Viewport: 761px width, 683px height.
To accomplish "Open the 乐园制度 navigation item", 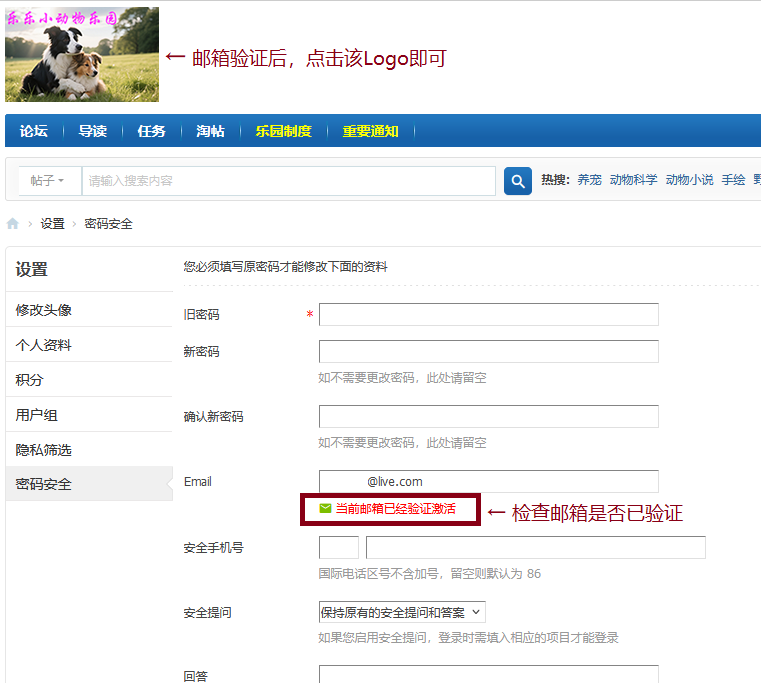I will pyautogui.click(x=283, y=131).
